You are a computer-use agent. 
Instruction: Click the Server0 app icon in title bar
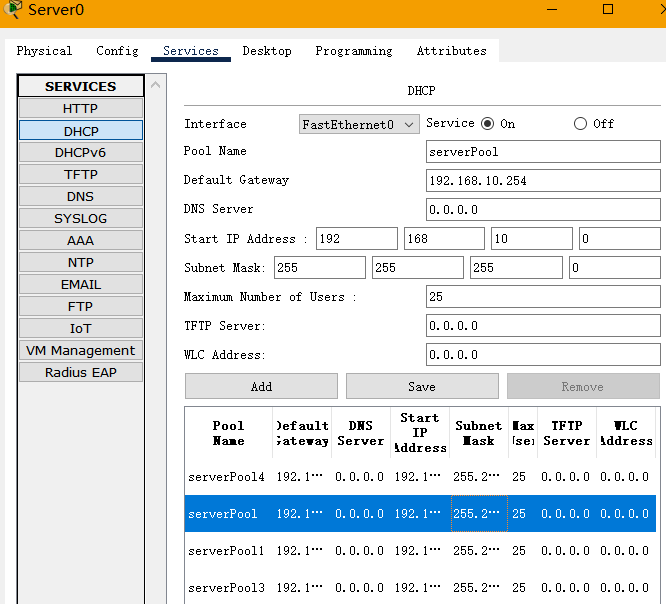[x=12, y=10]
